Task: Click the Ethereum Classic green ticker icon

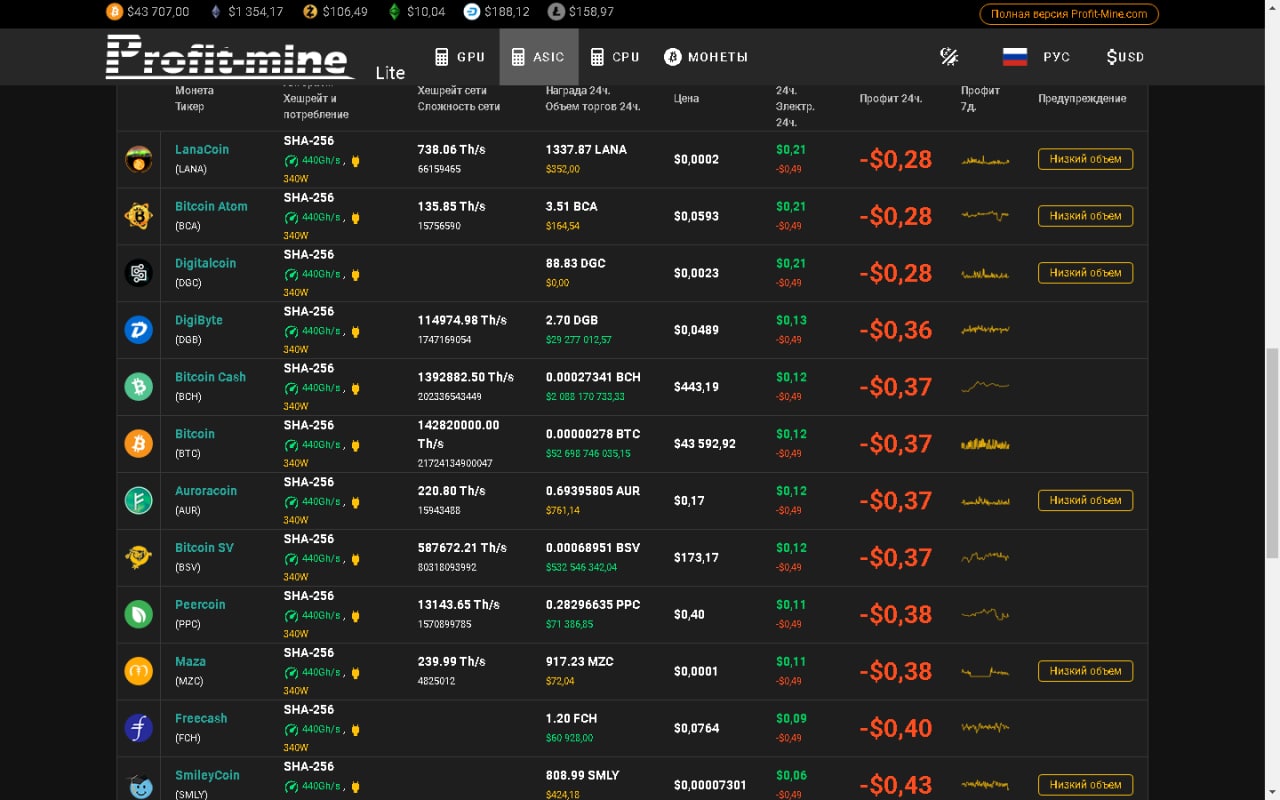Action: click(x=394, y=12)
